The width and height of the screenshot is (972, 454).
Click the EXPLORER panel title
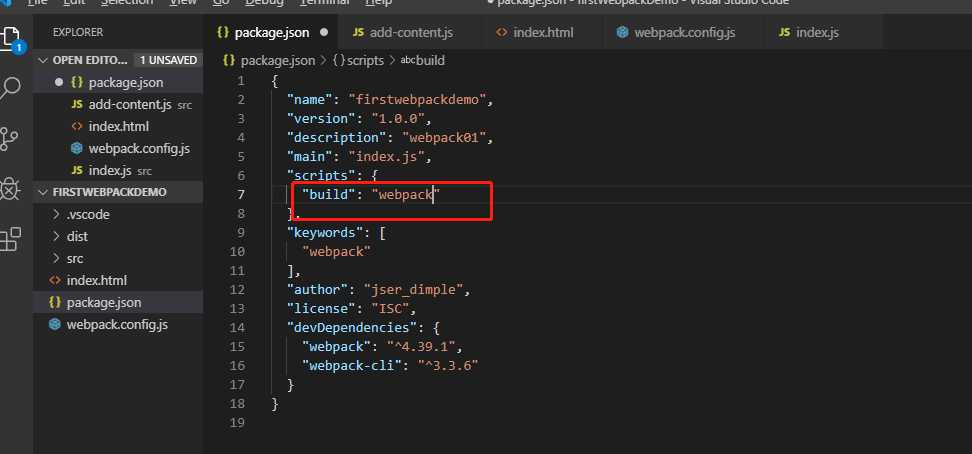(x=77, y=32)
